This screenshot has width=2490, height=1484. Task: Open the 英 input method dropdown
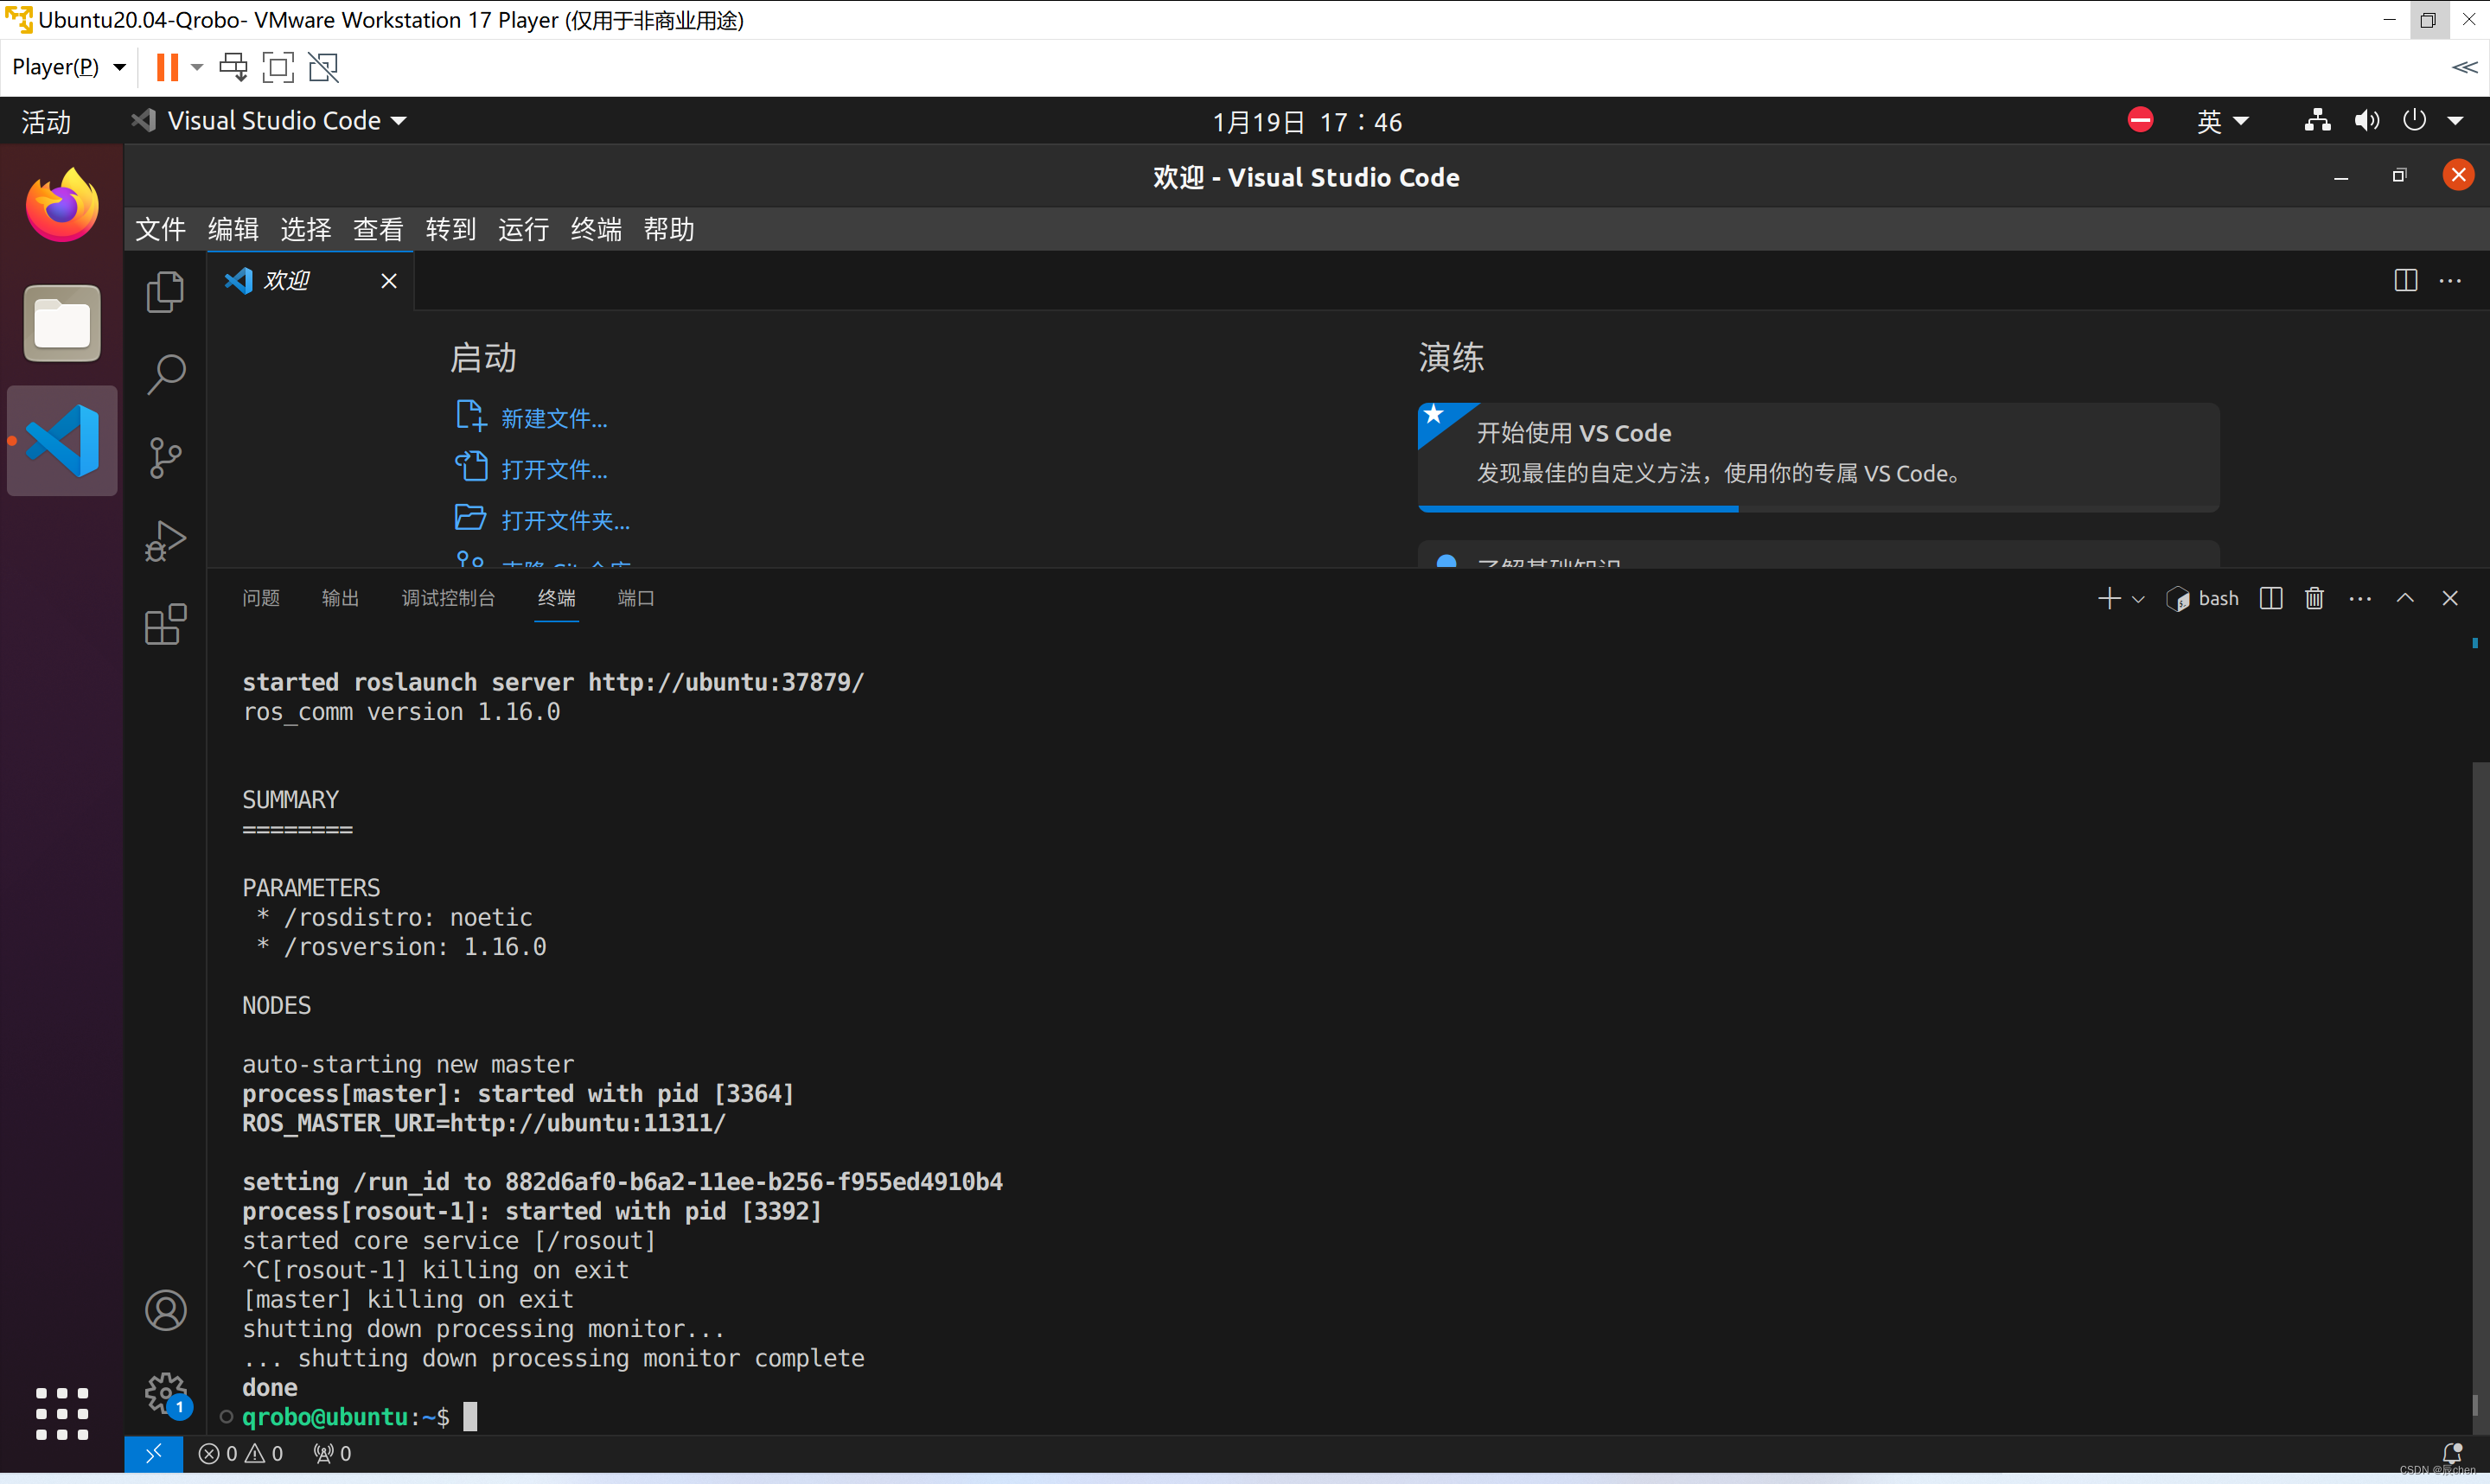coord(2222,121)
